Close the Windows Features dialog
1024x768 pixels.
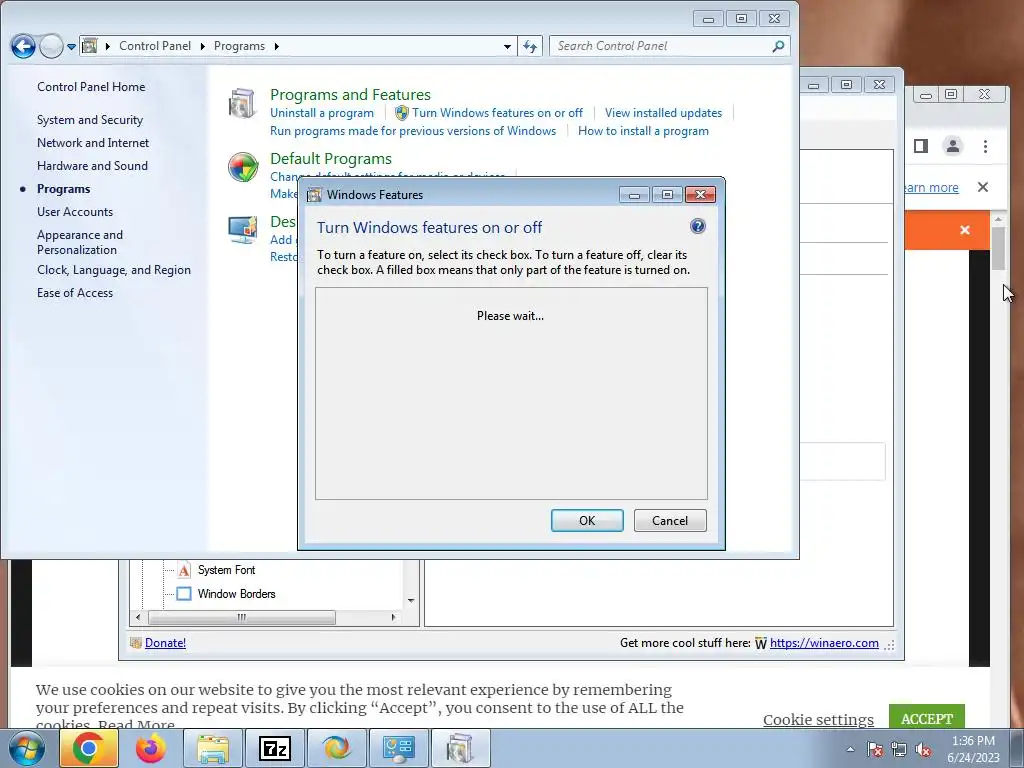[700, 195]
